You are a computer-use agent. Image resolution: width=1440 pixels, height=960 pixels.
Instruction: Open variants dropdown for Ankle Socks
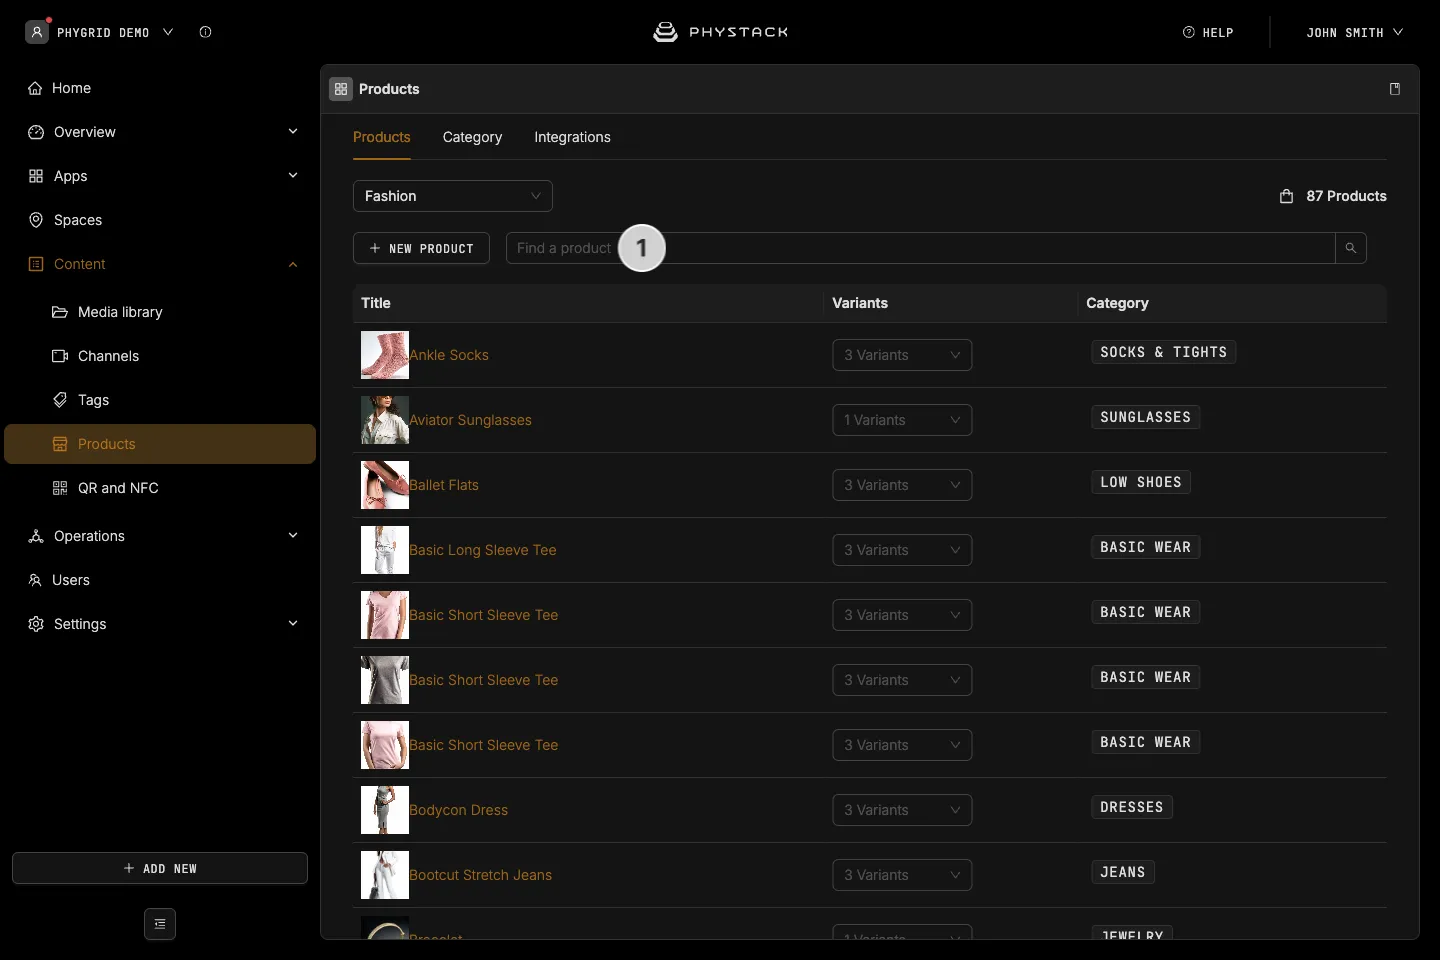click(902, 355)
